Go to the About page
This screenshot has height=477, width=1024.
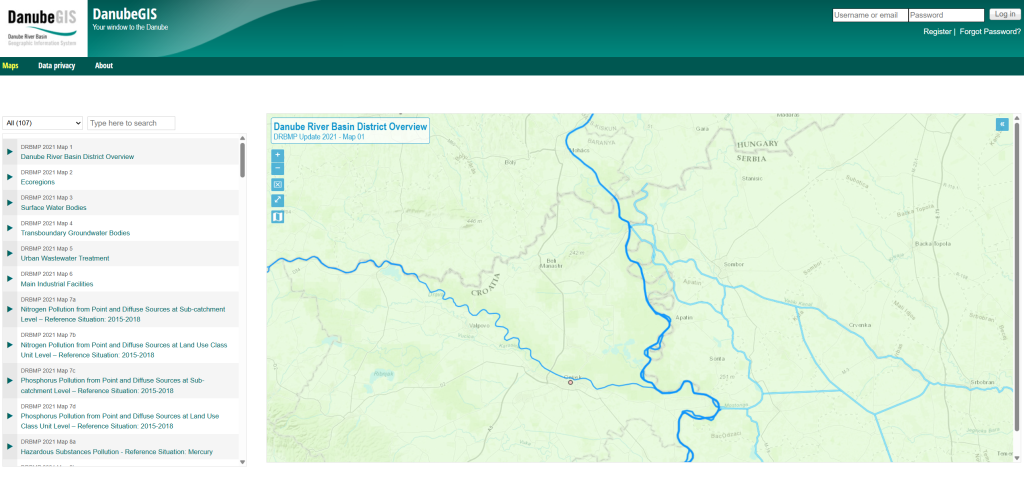point(104,66)
